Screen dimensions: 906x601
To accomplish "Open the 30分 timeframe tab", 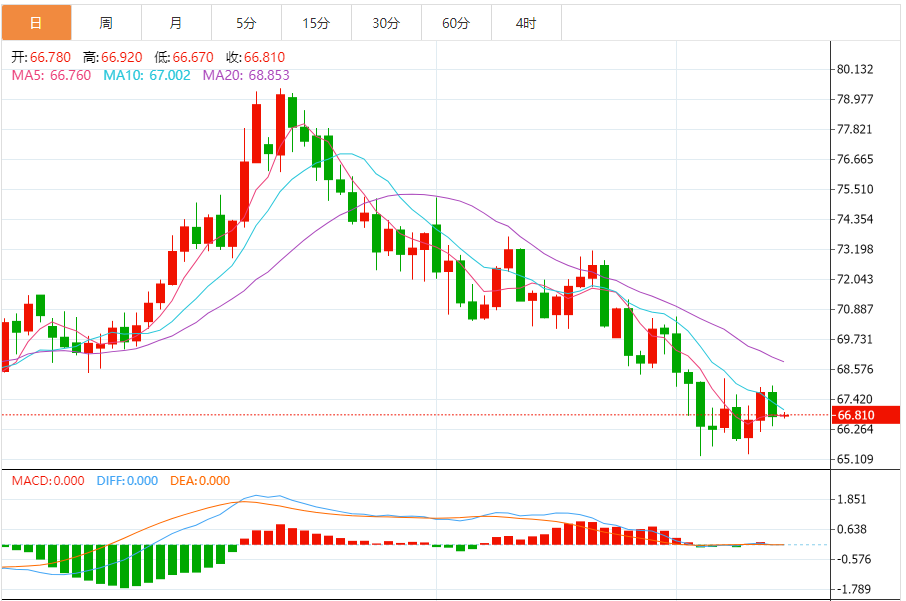I will click(x=386, y=23).
